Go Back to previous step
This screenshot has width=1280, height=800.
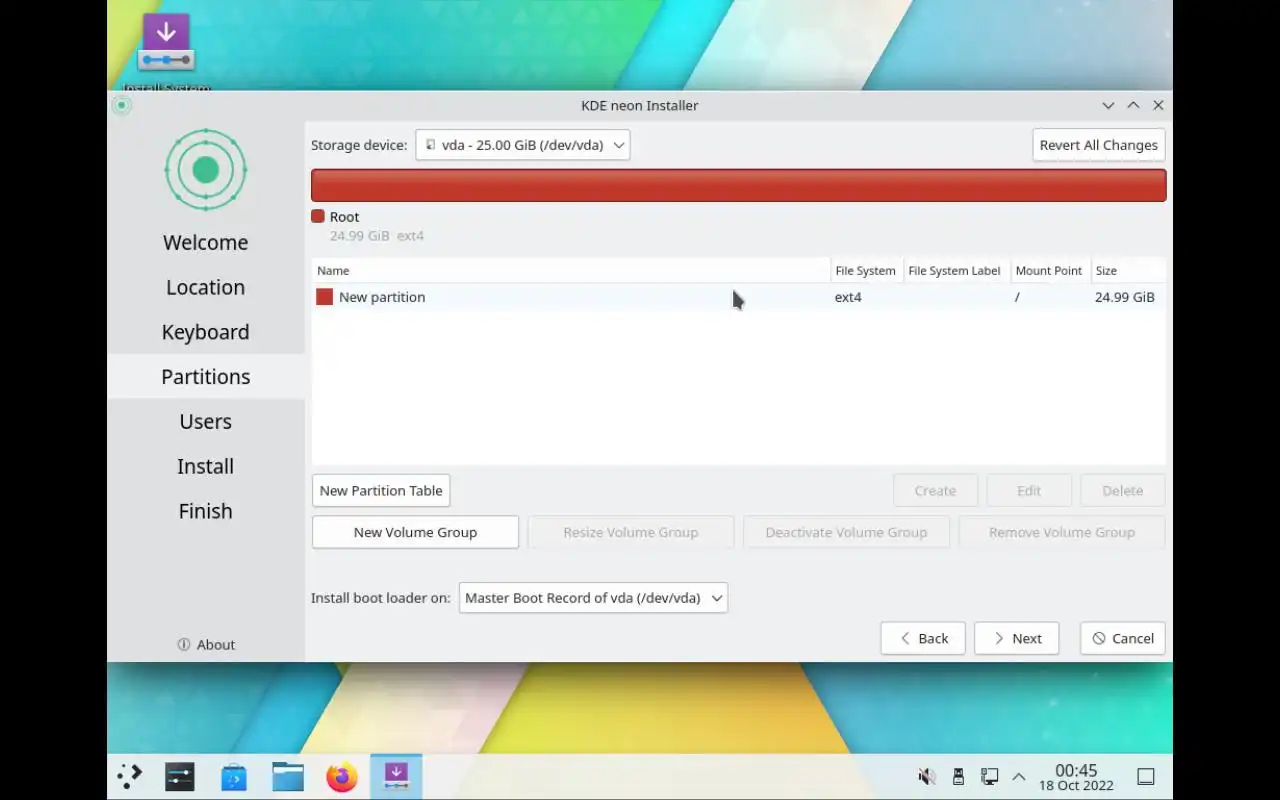tap(923, 638)
